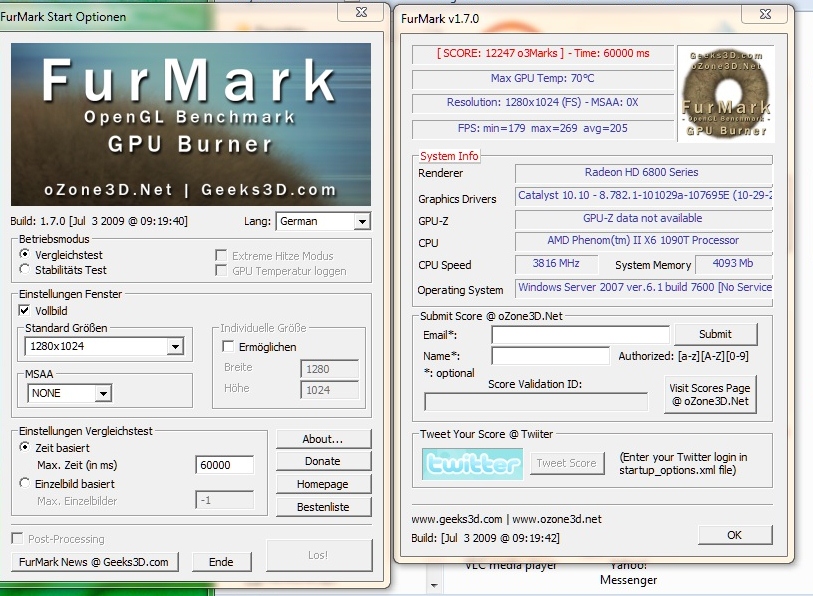This screenshot has width=813, height=596.
Task: Click the Tweet Score button
Action: click(567, 463)
